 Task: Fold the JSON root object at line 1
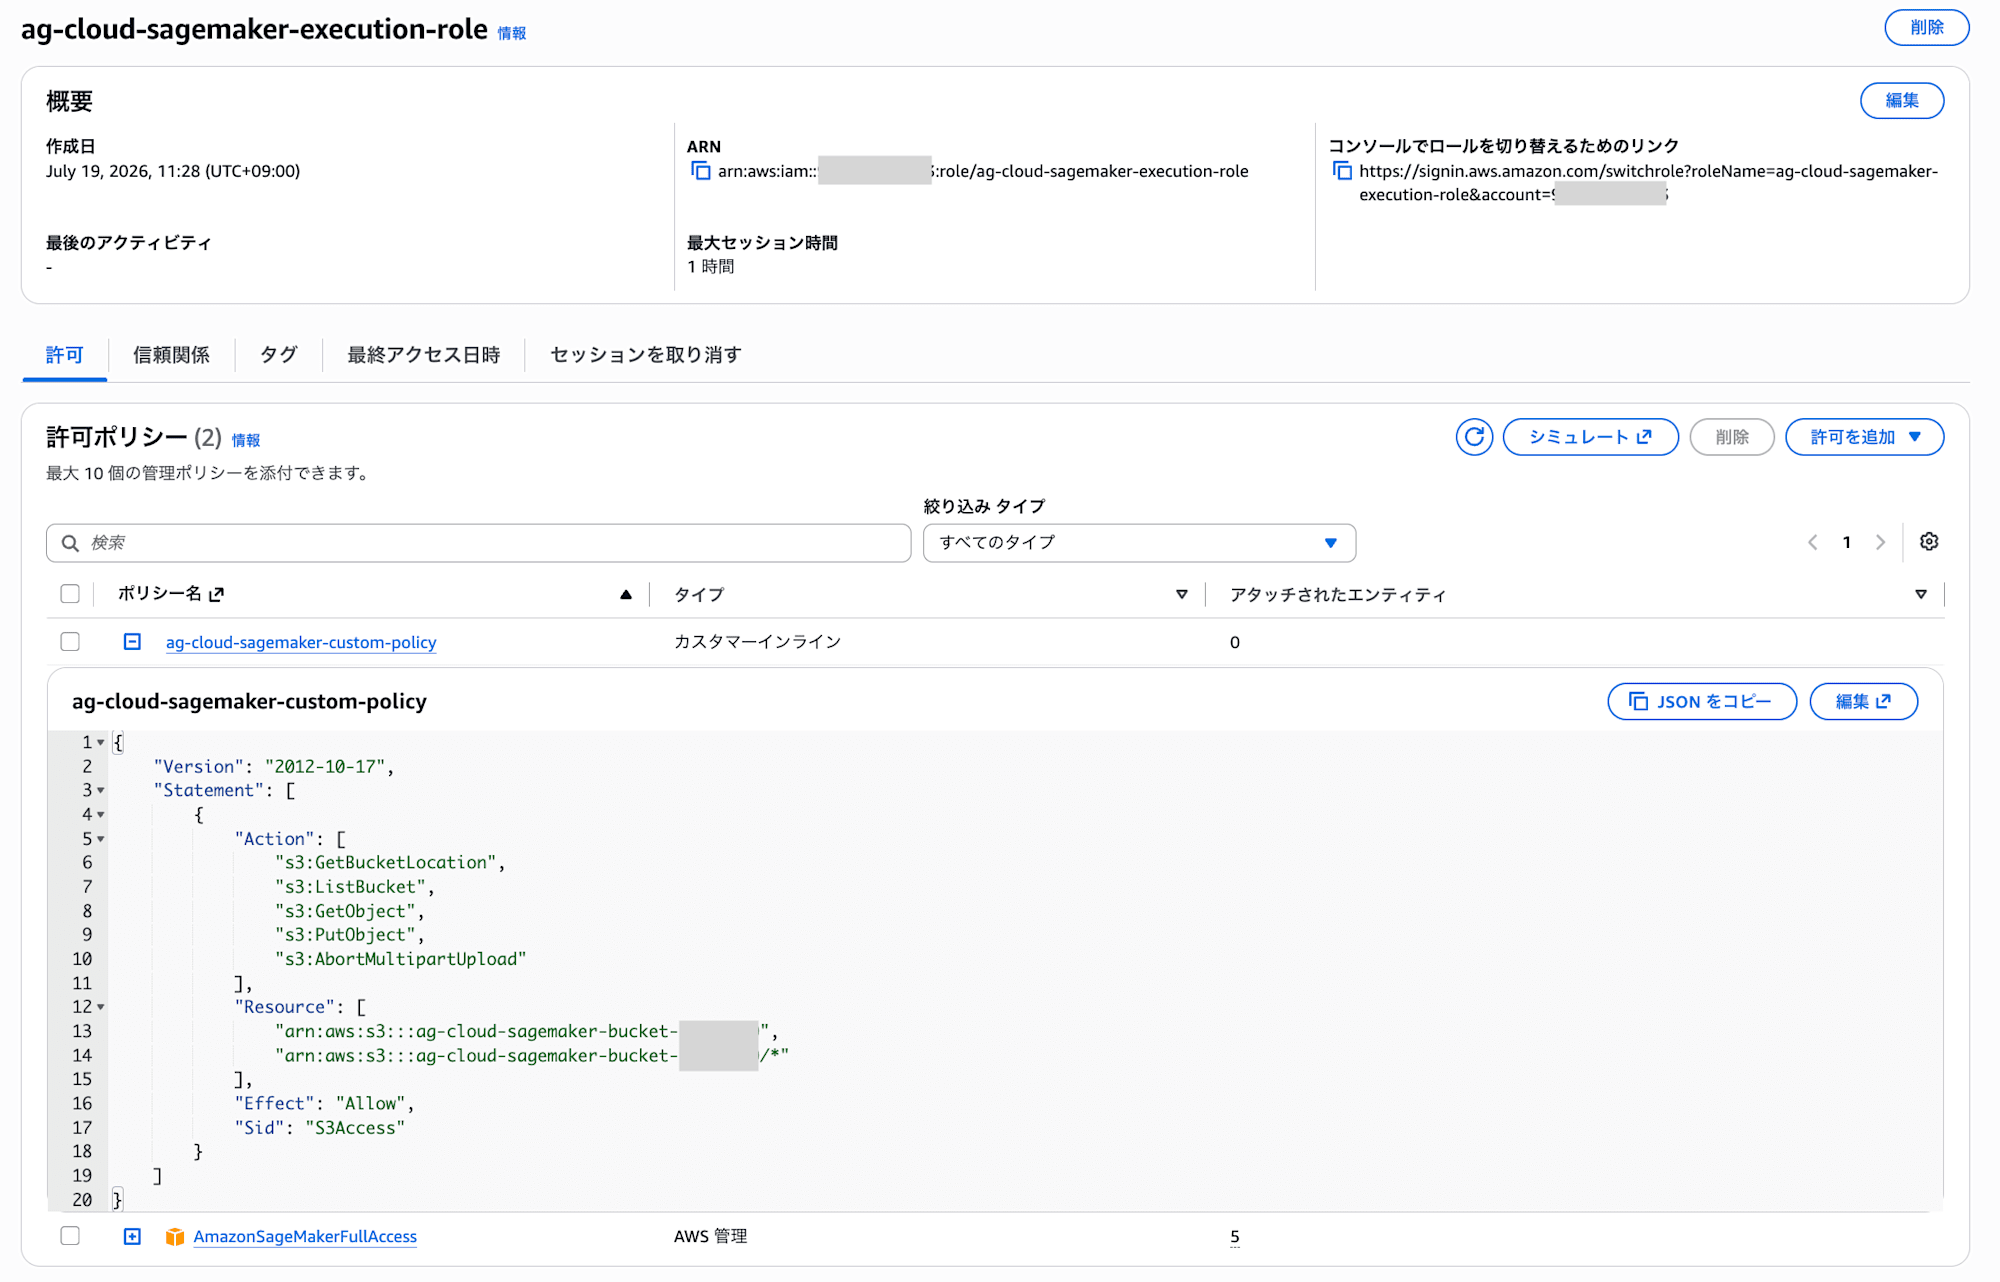(101, 742)
